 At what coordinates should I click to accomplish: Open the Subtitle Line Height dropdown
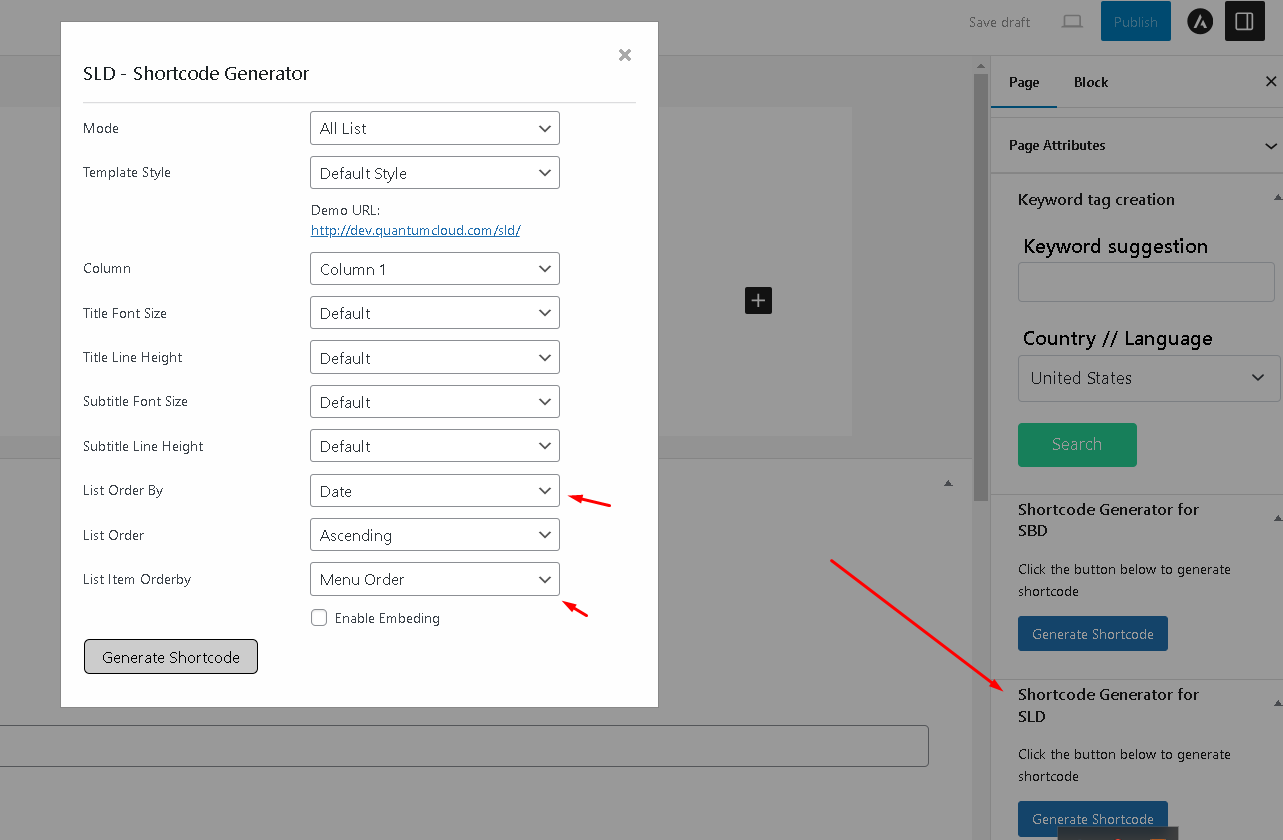435,446
